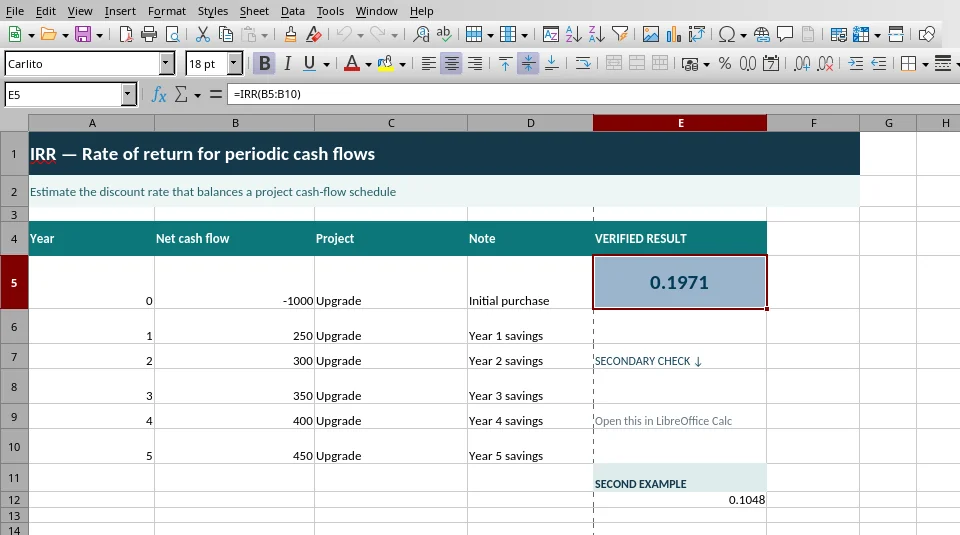Apply the yellow background highlight color

pos(386,64)
